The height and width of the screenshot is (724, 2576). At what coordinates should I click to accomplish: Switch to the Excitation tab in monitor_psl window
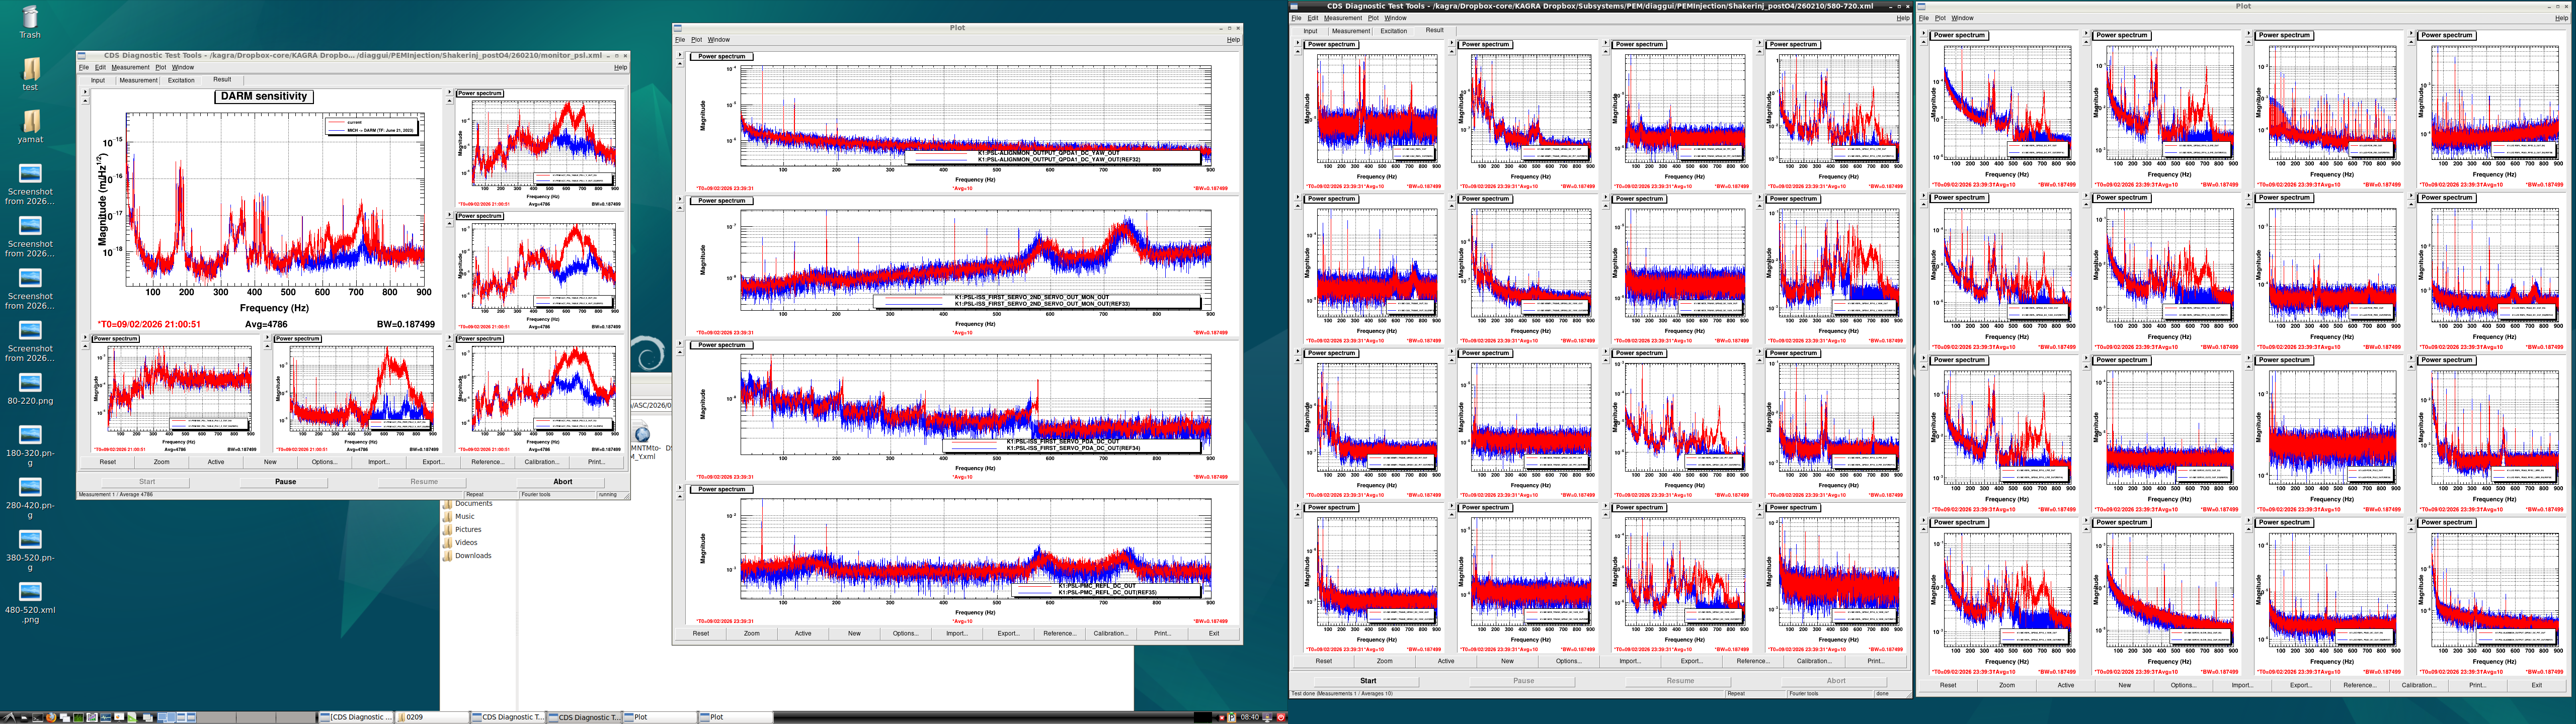[181, 80]
